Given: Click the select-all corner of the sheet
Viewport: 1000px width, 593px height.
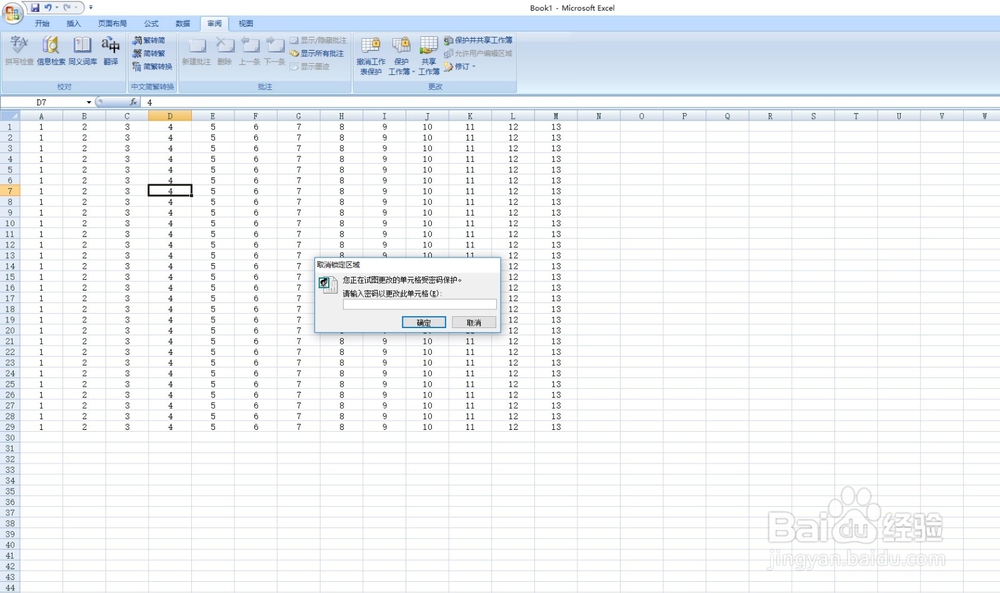Looking at the screenshot, I should click(10, 116).
